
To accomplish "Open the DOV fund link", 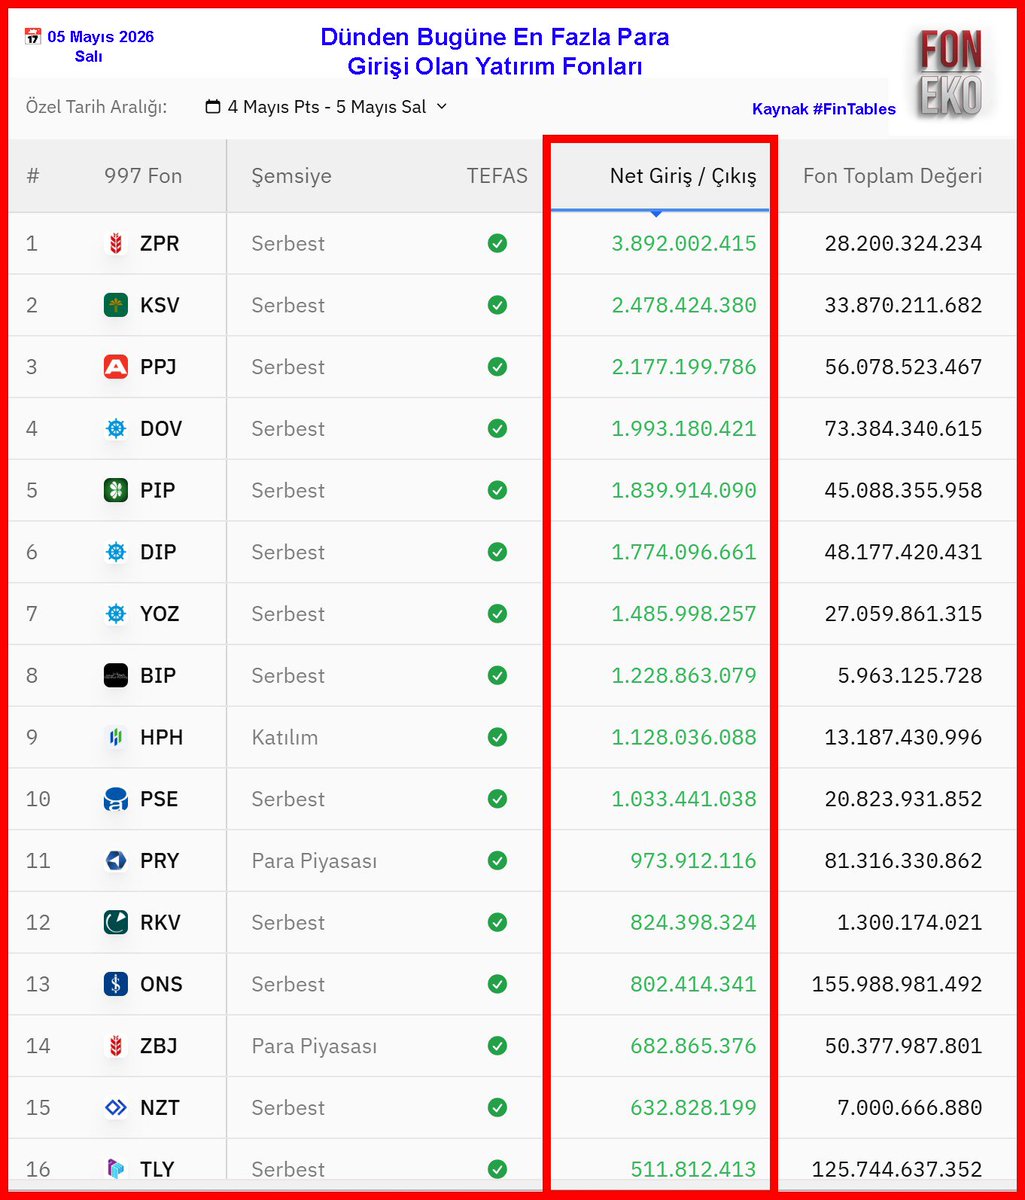I will pyautogui.click(x=161, y=428).
